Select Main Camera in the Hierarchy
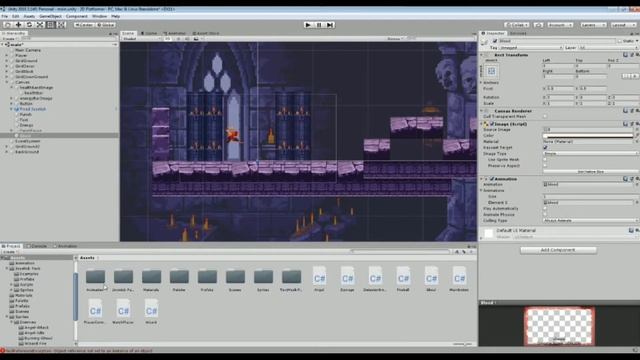The image size is (640, 360). (x=28, y=50)
